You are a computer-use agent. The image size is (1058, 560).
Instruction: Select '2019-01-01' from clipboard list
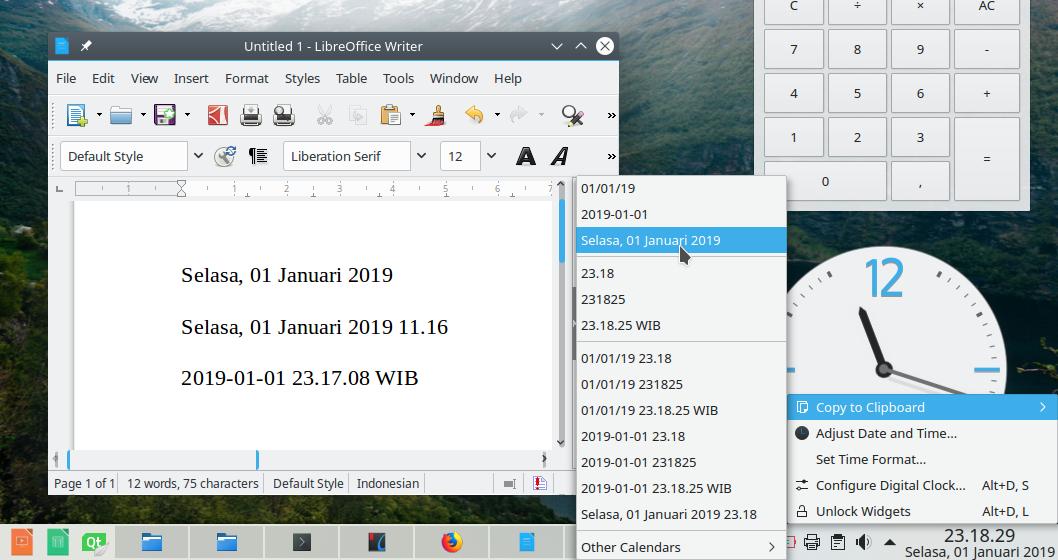(x=681, y=215)
